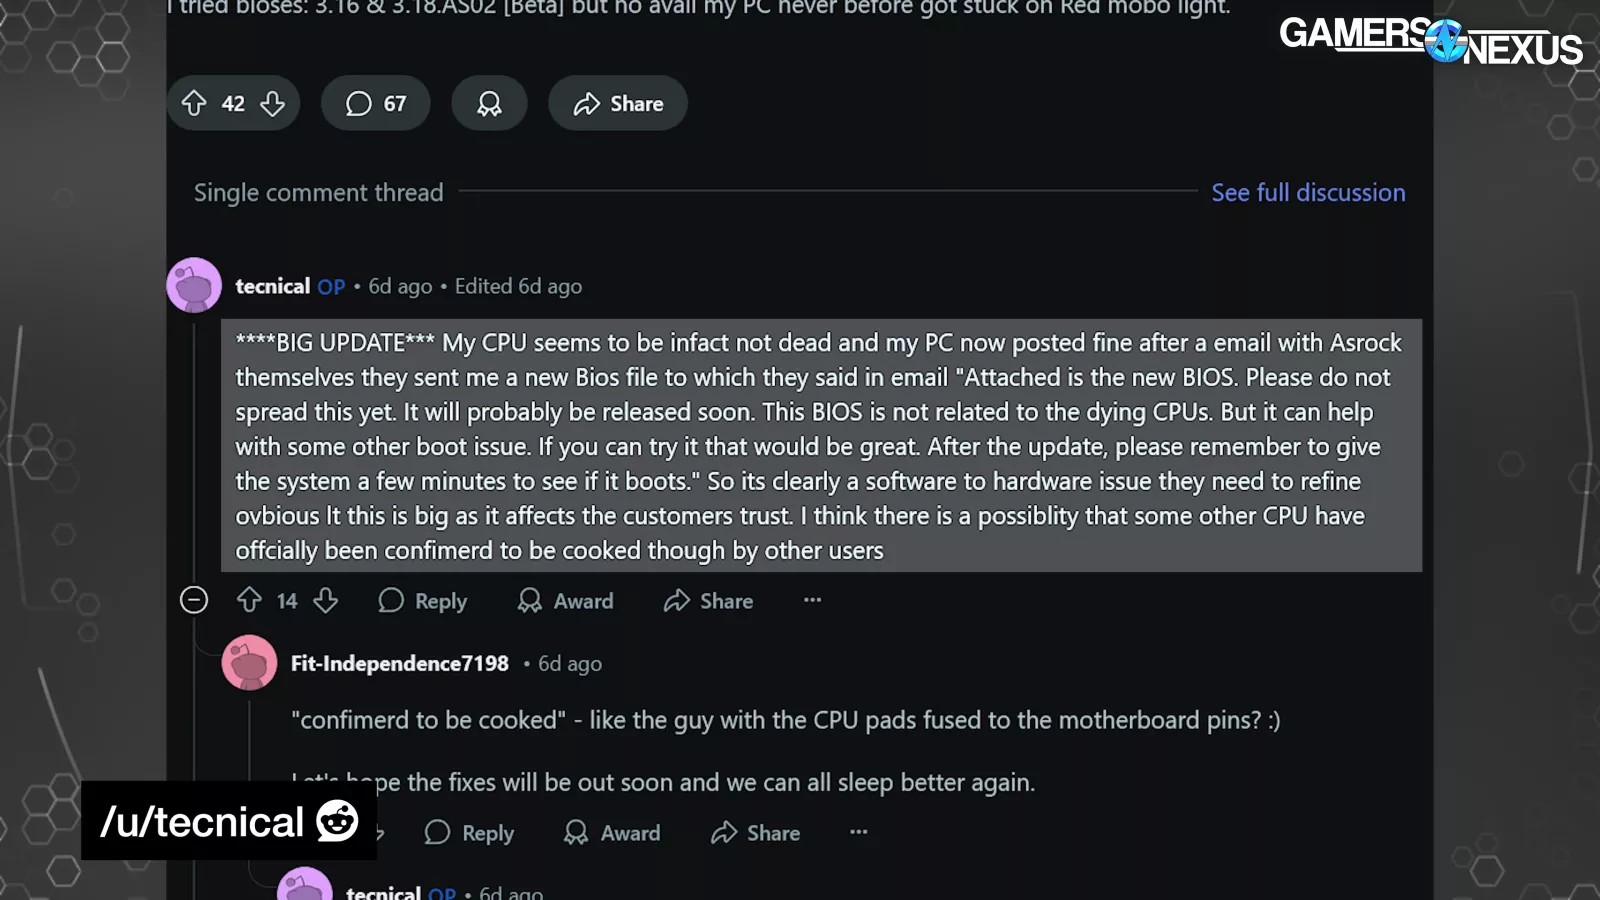Open more options for Fit-Independence7198's comment

pyautogui.click(x=858, y=832)
